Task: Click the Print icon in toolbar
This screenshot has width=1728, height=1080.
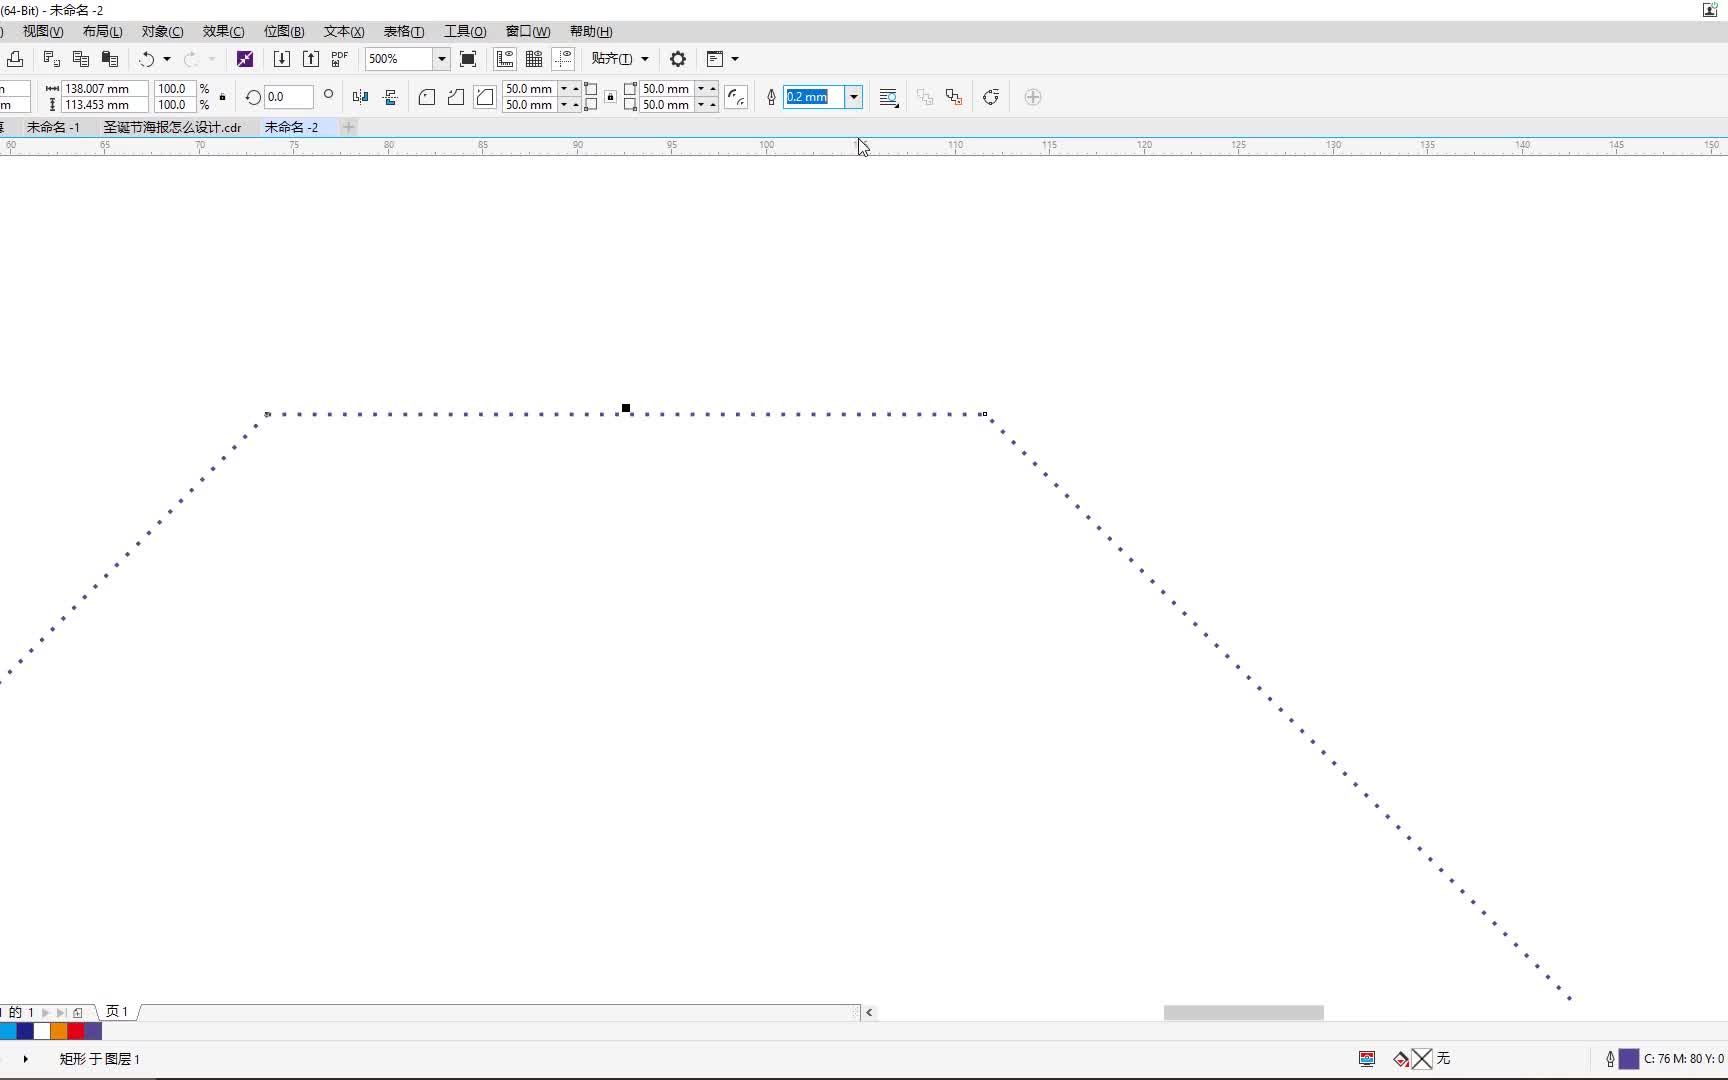Action: pos(15,59)
